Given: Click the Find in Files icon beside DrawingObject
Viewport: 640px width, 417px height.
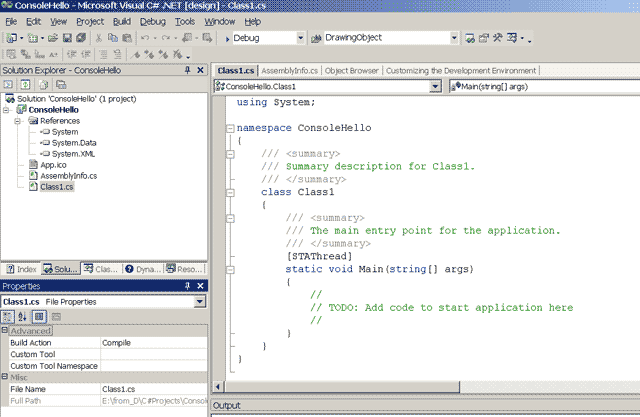Looking at the screenshot, I should coord(316,38).
